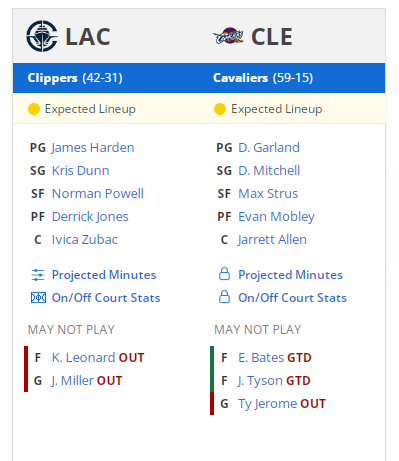Select Norman Powell in the Clippers lineup
The image size is (399, 461).
pyautogui.click(x=98, y=194)
